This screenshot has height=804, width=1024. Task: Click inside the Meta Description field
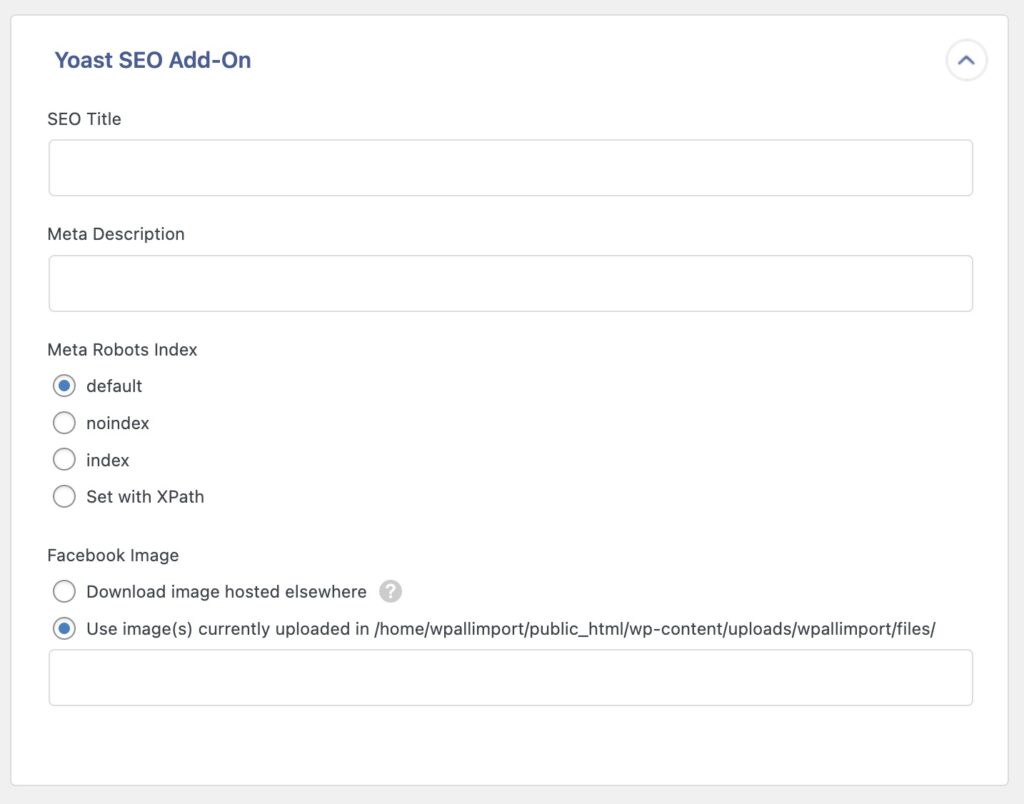[x=511, y=283]
